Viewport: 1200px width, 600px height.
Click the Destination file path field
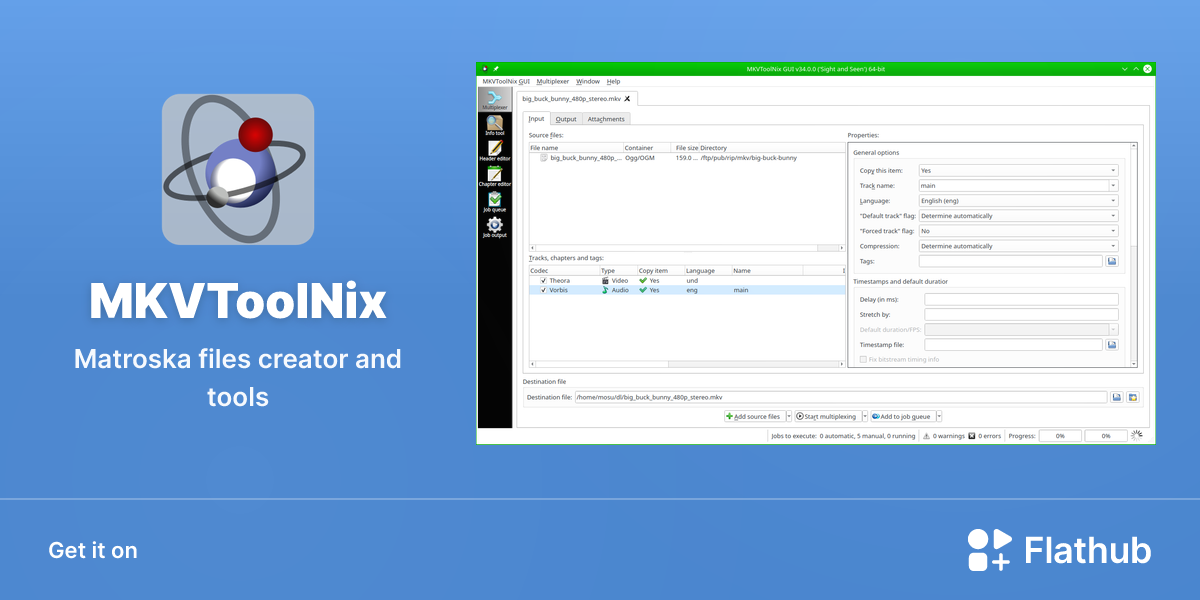pos(841,397)
